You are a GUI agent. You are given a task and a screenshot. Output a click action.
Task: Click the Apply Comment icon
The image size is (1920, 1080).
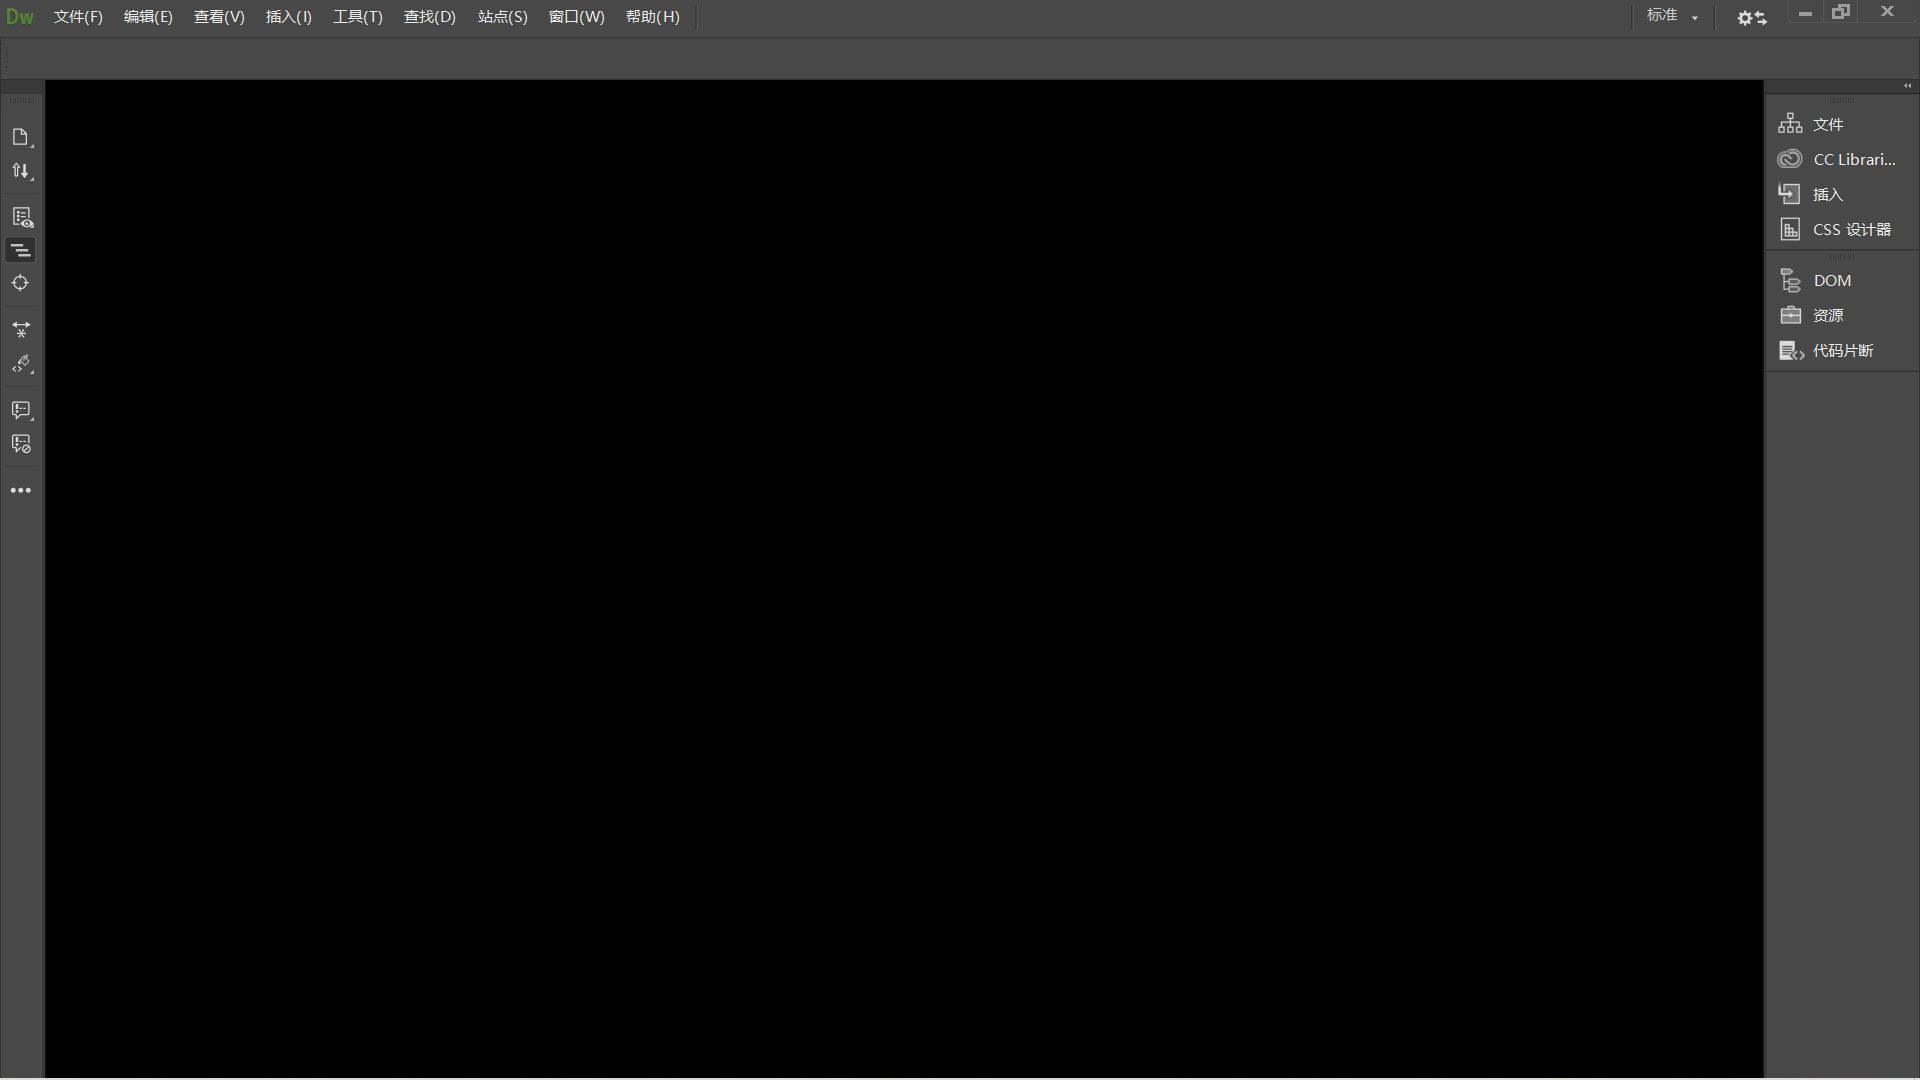[x=21, y=410]
